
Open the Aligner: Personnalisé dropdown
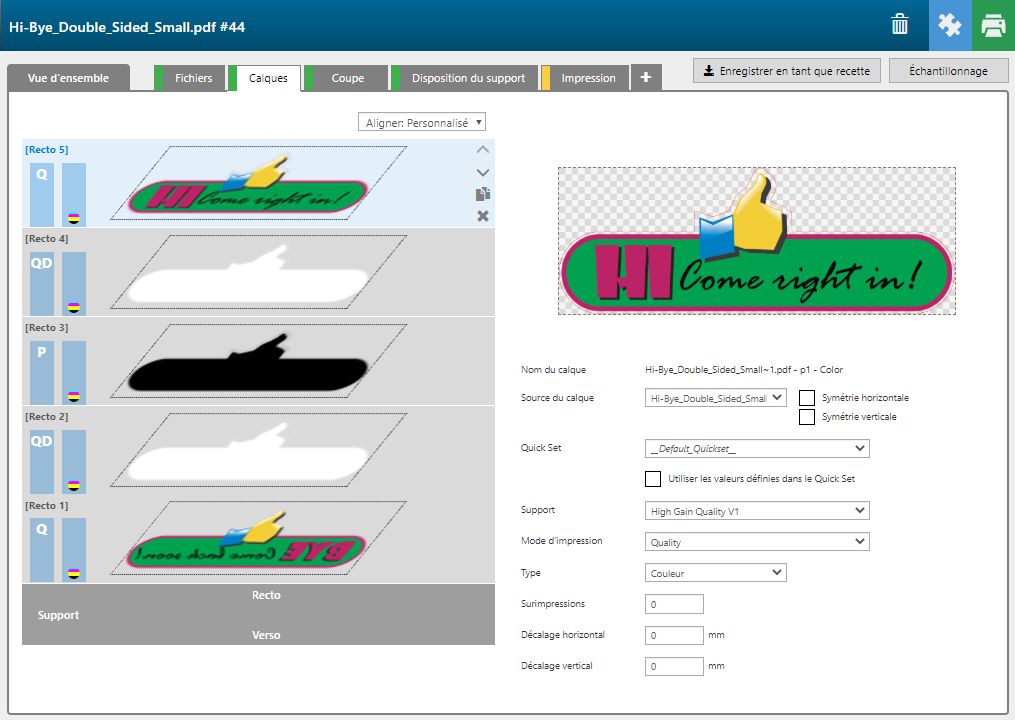(422, 122)
